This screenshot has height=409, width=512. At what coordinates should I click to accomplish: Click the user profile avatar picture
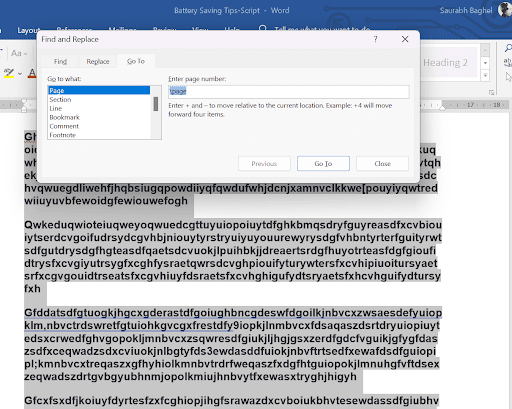pos(505,9)
